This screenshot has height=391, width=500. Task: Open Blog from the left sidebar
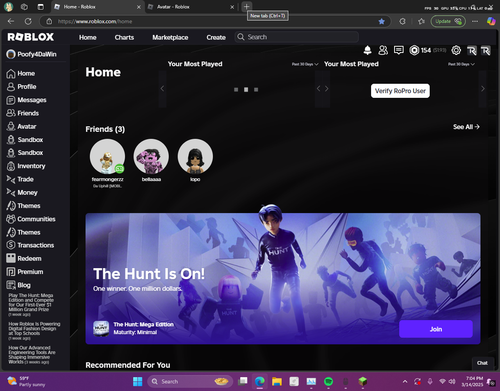19,285
